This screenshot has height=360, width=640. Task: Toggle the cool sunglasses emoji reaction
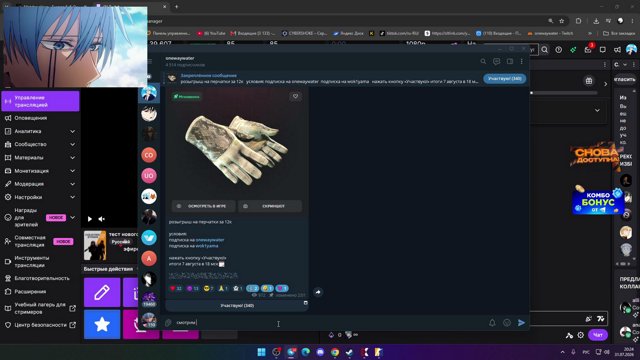209,288
